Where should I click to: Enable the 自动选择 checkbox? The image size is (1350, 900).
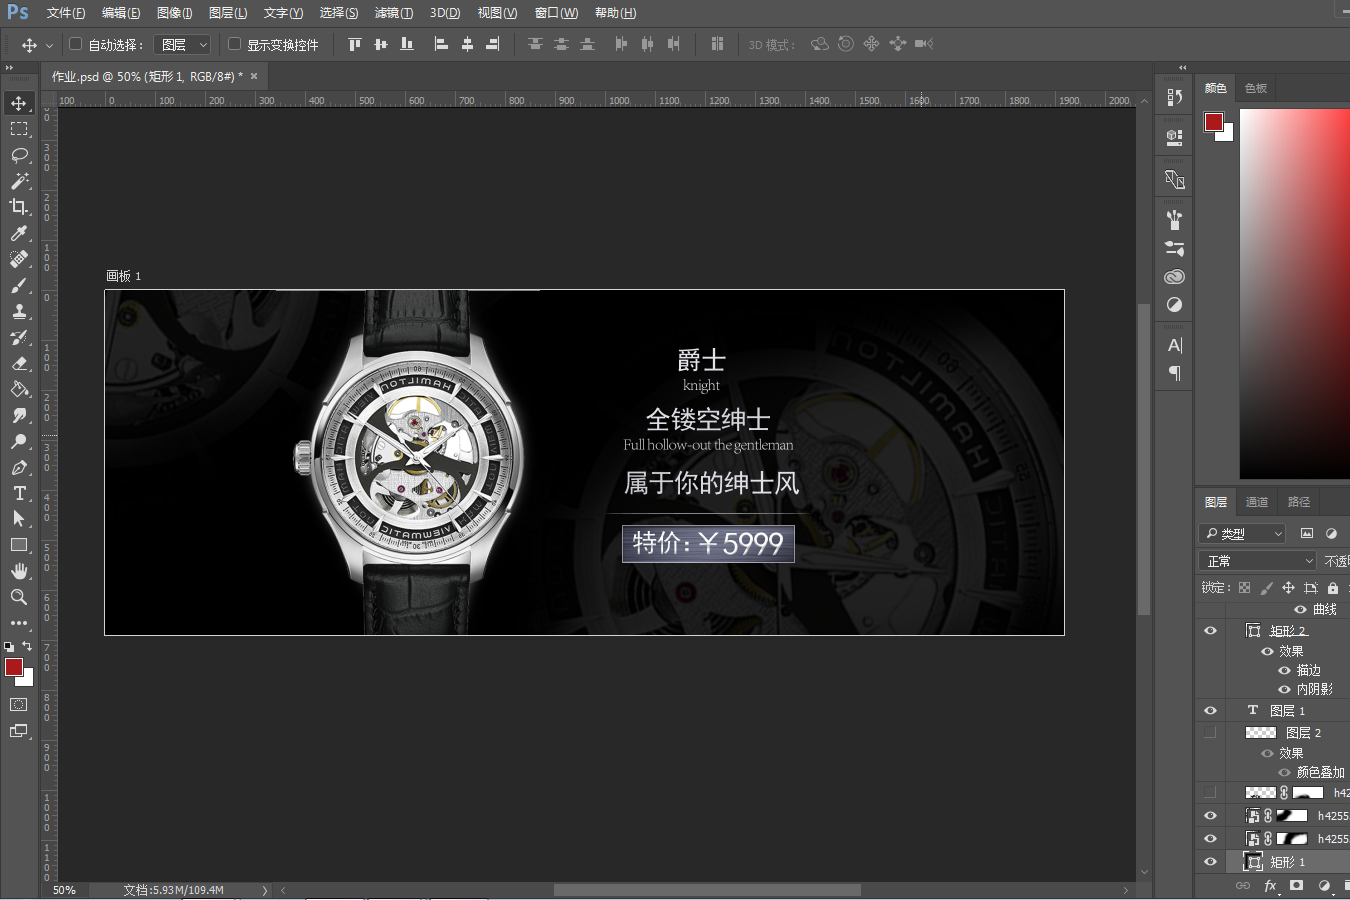pos(75,44)
